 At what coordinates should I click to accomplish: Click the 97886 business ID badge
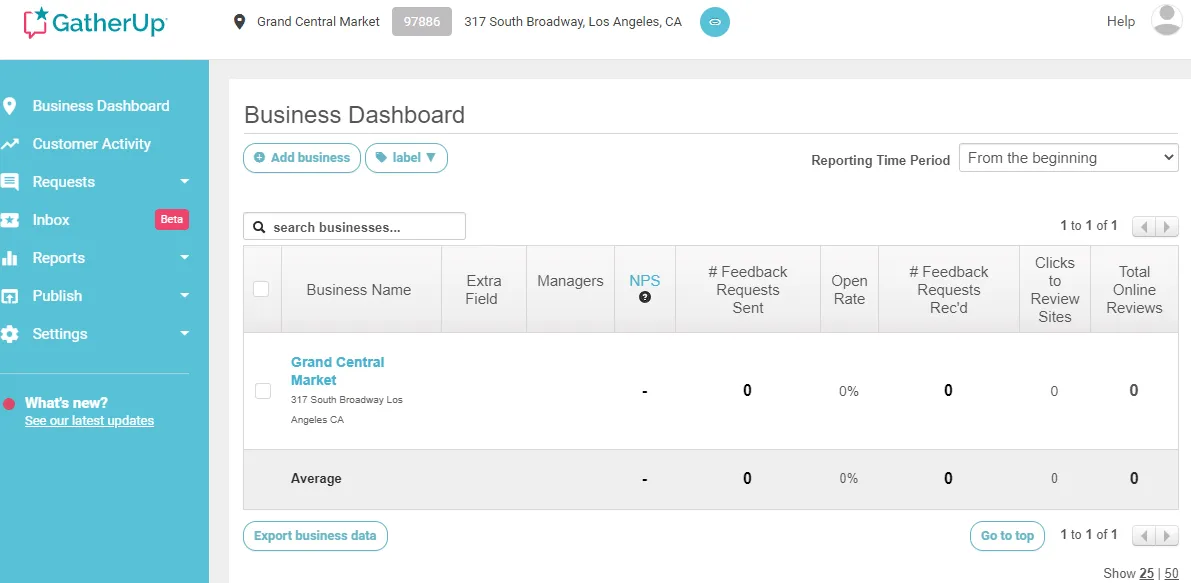(421, 22)
